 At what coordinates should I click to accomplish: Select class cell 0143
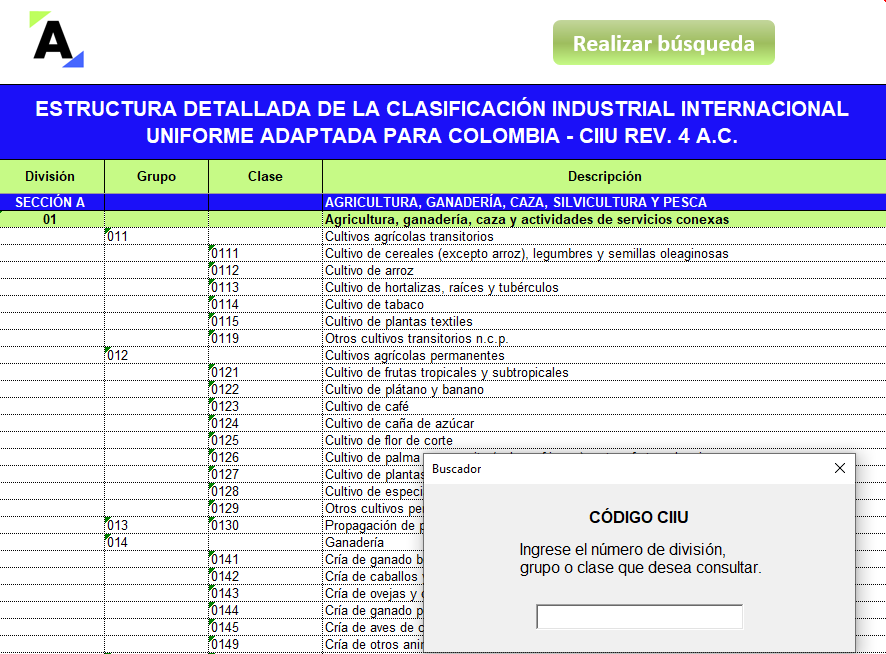click(x=266, y=593)
